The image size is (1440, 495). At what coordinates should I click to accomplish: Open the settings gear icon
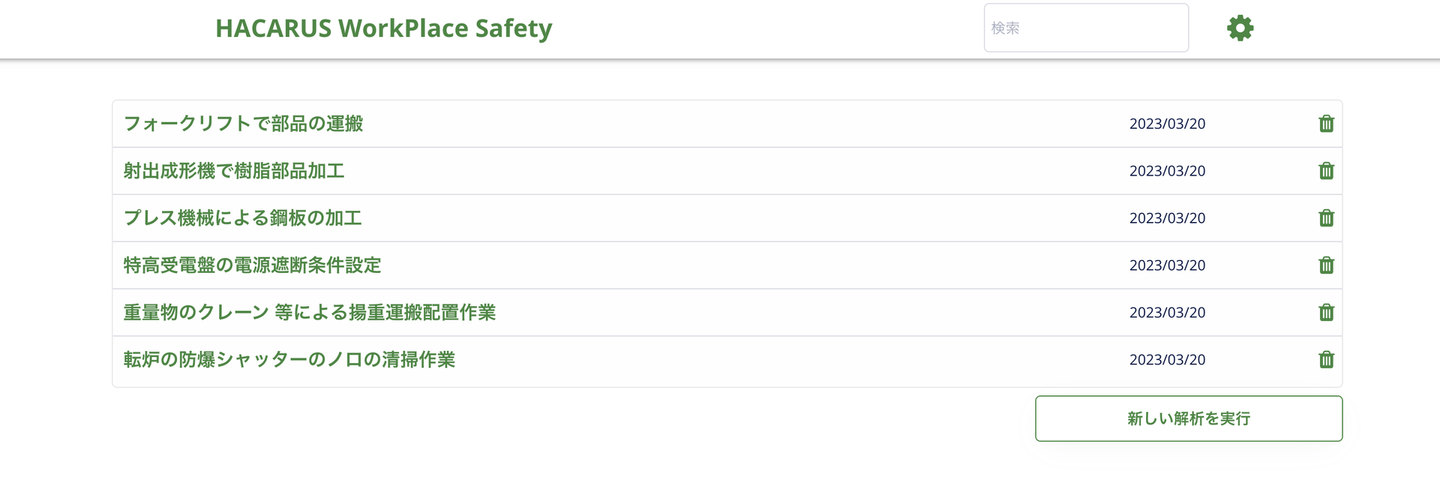pos(1240,28)
